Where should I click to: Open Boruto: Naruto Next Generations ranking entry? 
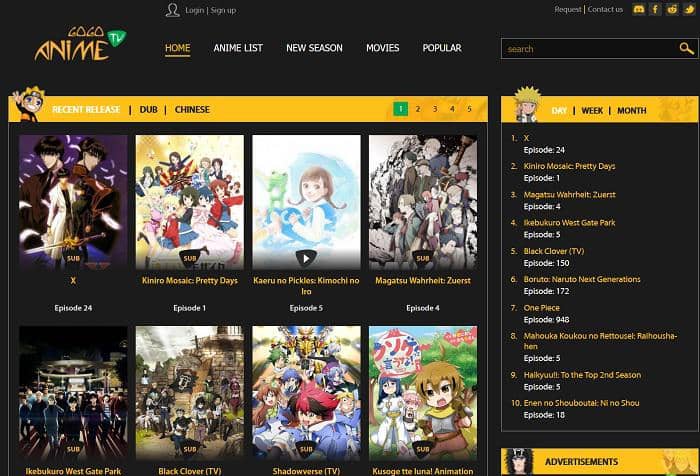[x=582, y=280]
